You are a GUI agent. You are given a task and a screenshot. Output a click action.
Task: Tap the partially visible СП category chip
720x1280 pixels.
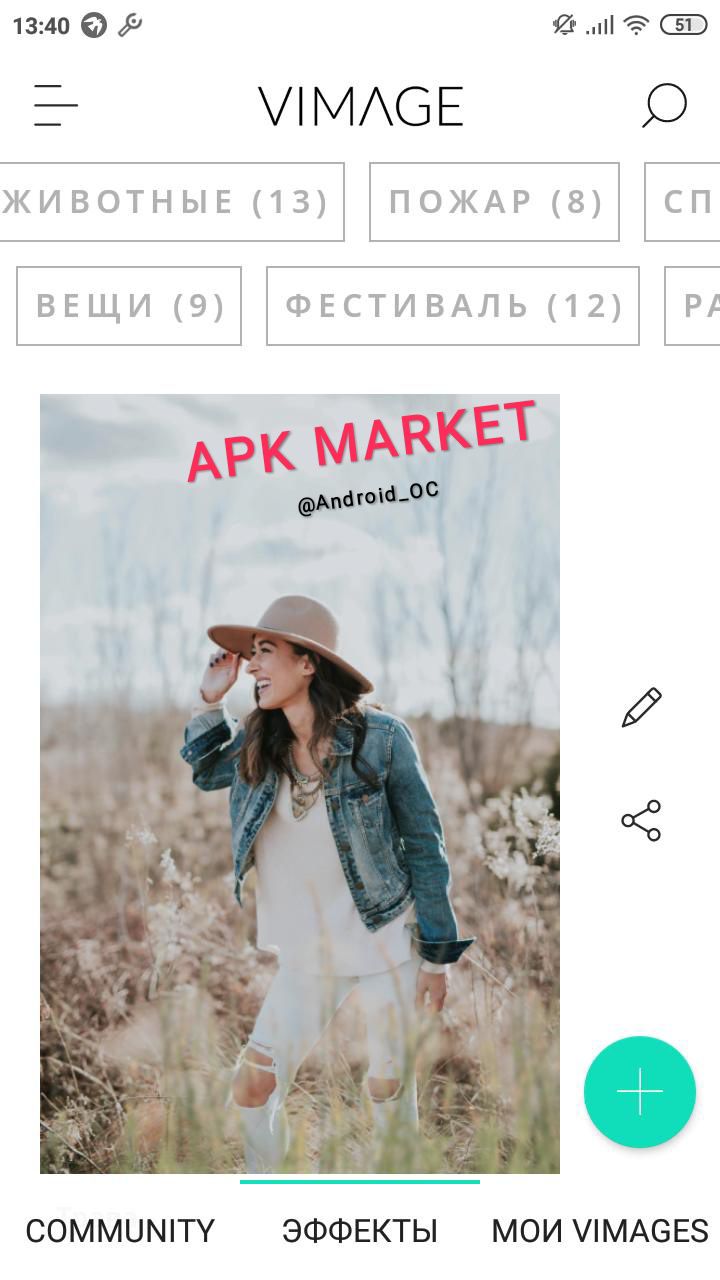coord(682,202)
